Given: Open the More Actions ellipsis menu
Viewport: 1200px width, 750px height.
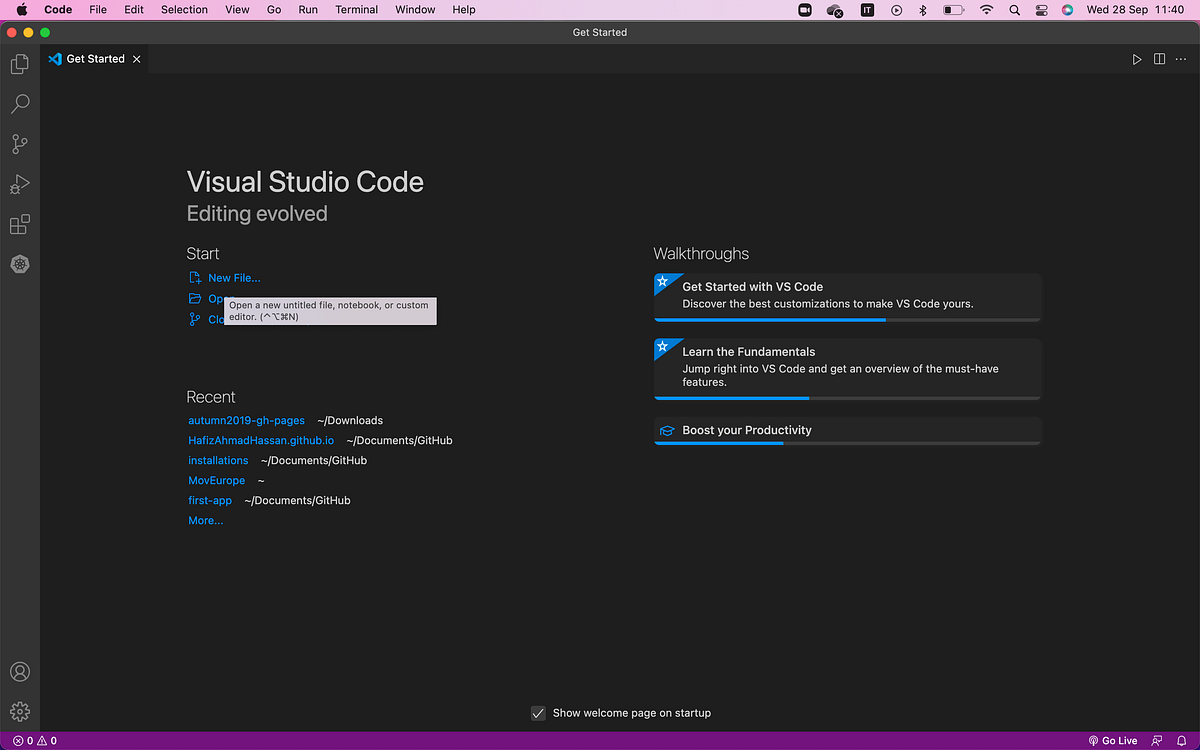Looking at the screenshot, I should pos(1180,59).
